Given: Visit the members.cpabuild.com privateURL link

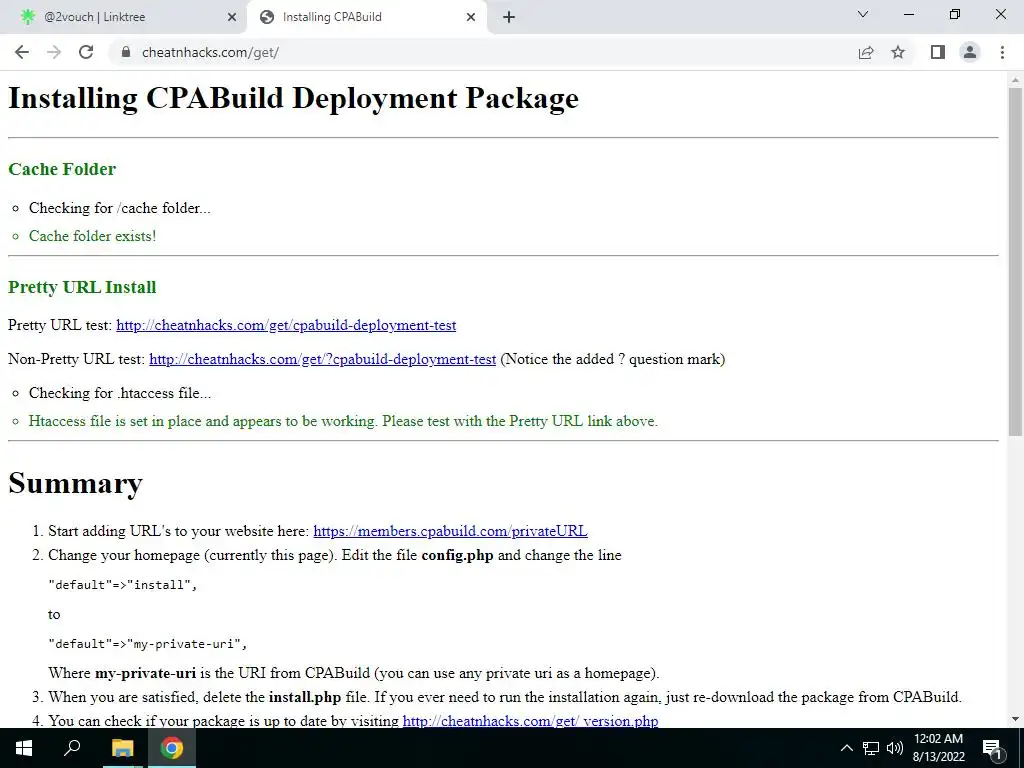Looking at the screenshot, I should coord(451,531).
